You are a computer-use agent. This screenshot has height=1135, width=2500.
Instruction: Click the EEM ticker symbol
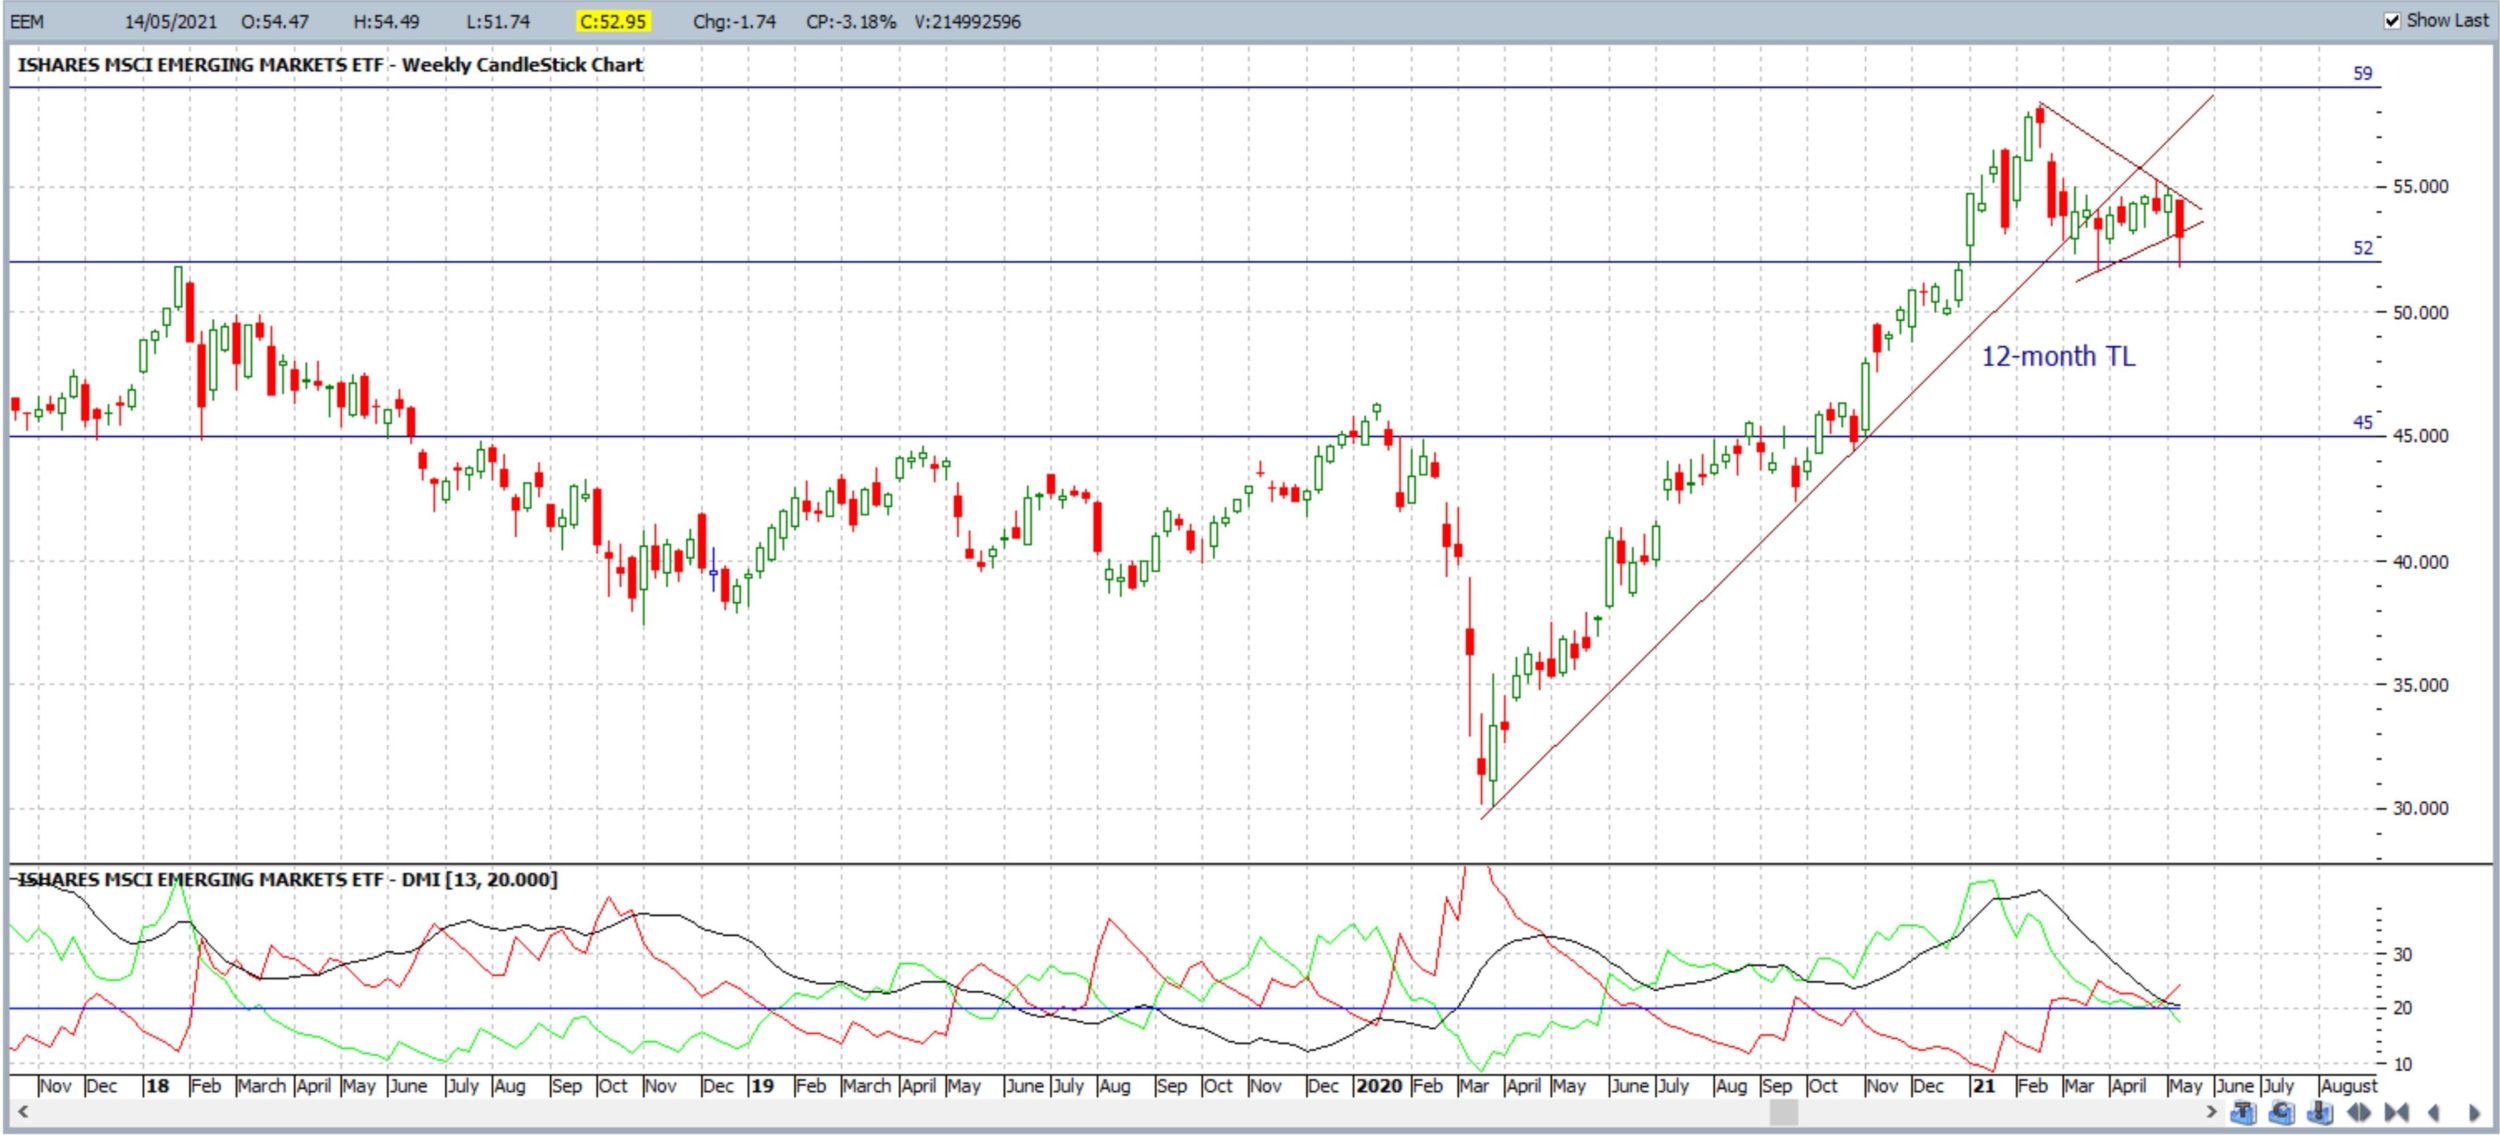pos(27,21)
